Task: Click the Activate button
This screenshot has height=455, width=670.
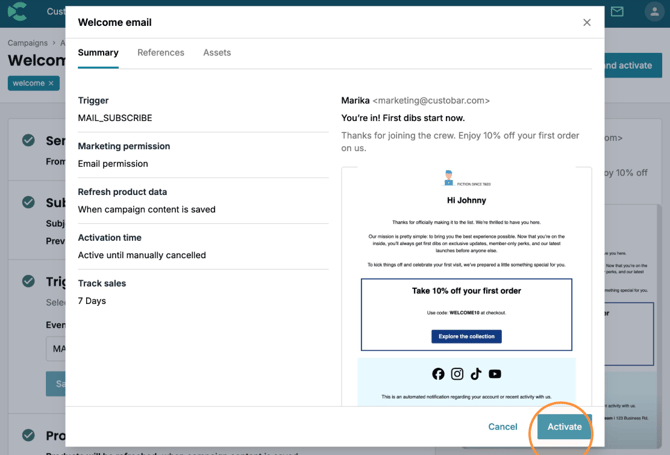Action: click(564, 426)
